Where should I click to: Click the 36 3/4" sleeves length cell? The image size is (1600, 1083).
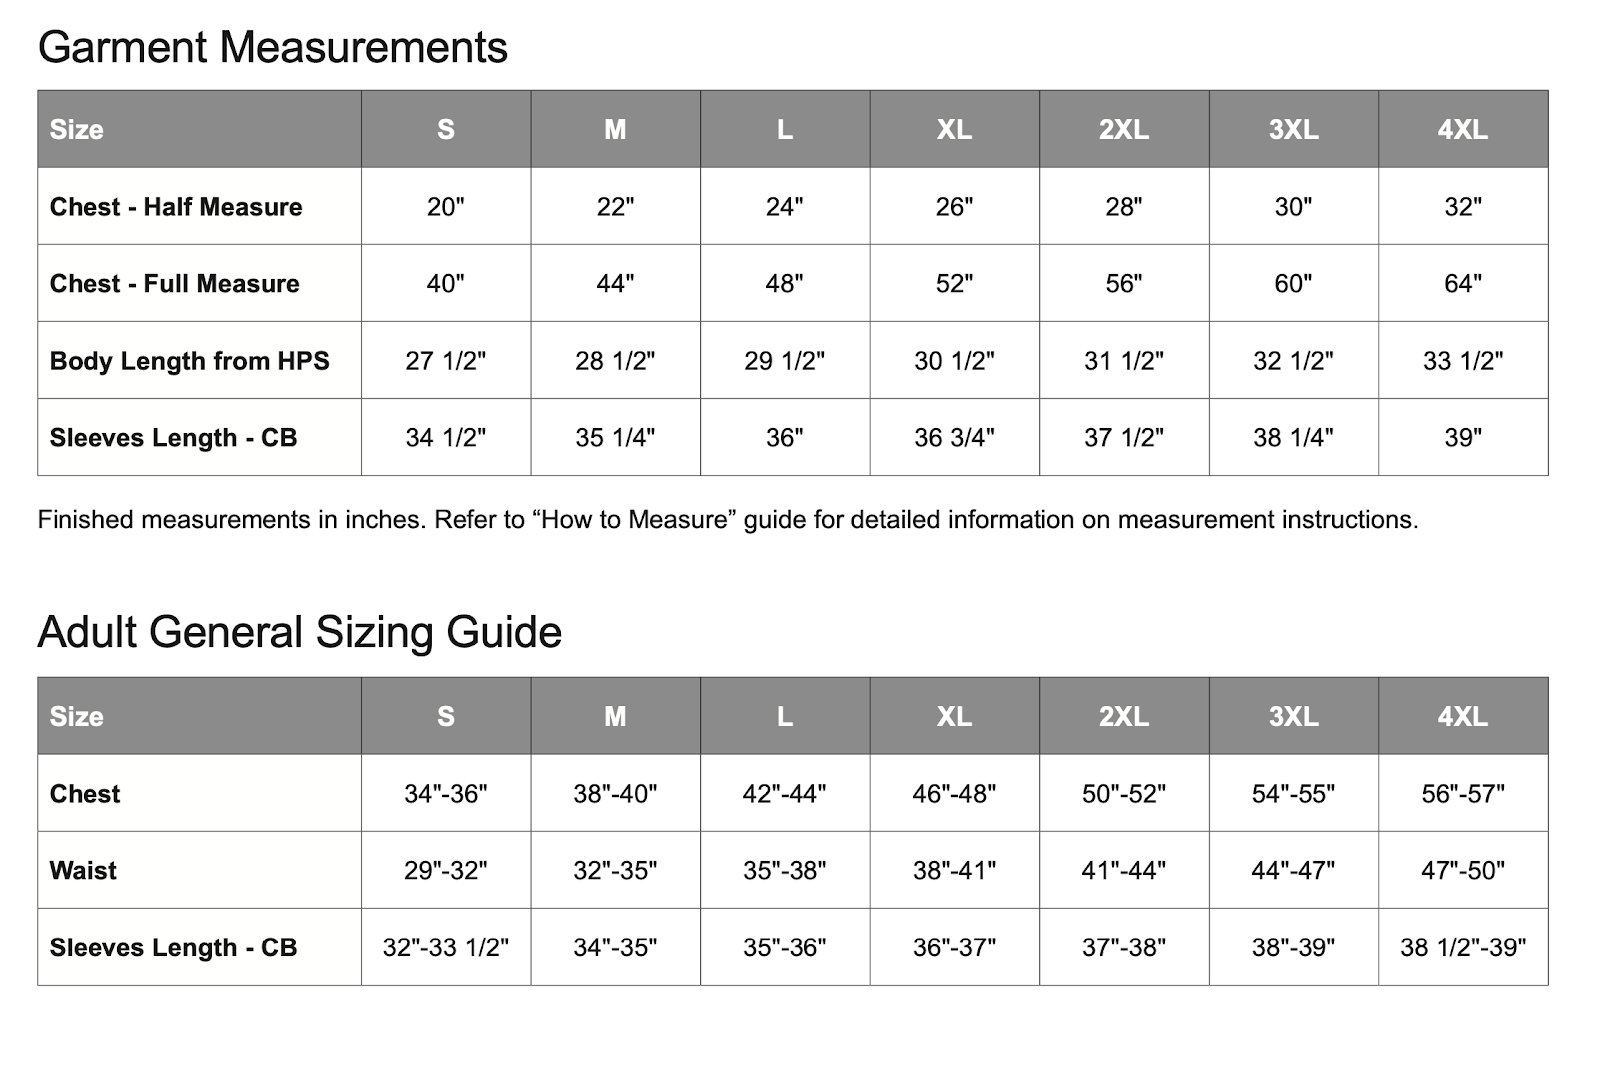pos(954,437)
